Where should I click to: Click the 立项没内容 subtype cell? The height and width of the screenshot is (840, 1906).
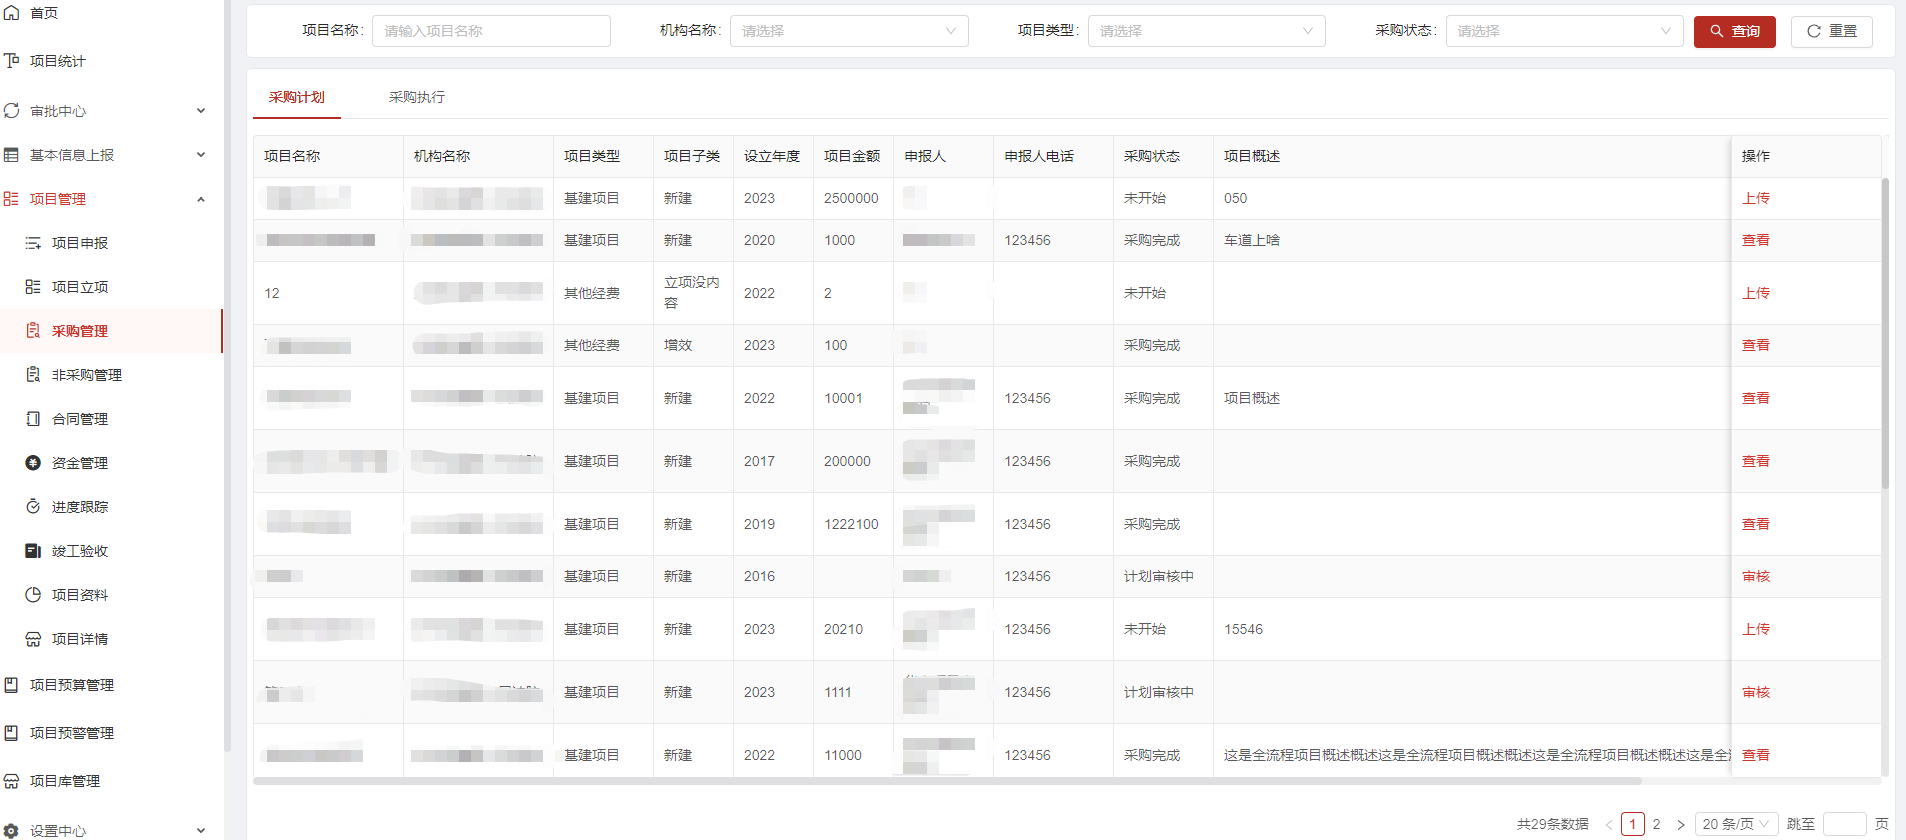pyautogui.click(x=692, y=293)
